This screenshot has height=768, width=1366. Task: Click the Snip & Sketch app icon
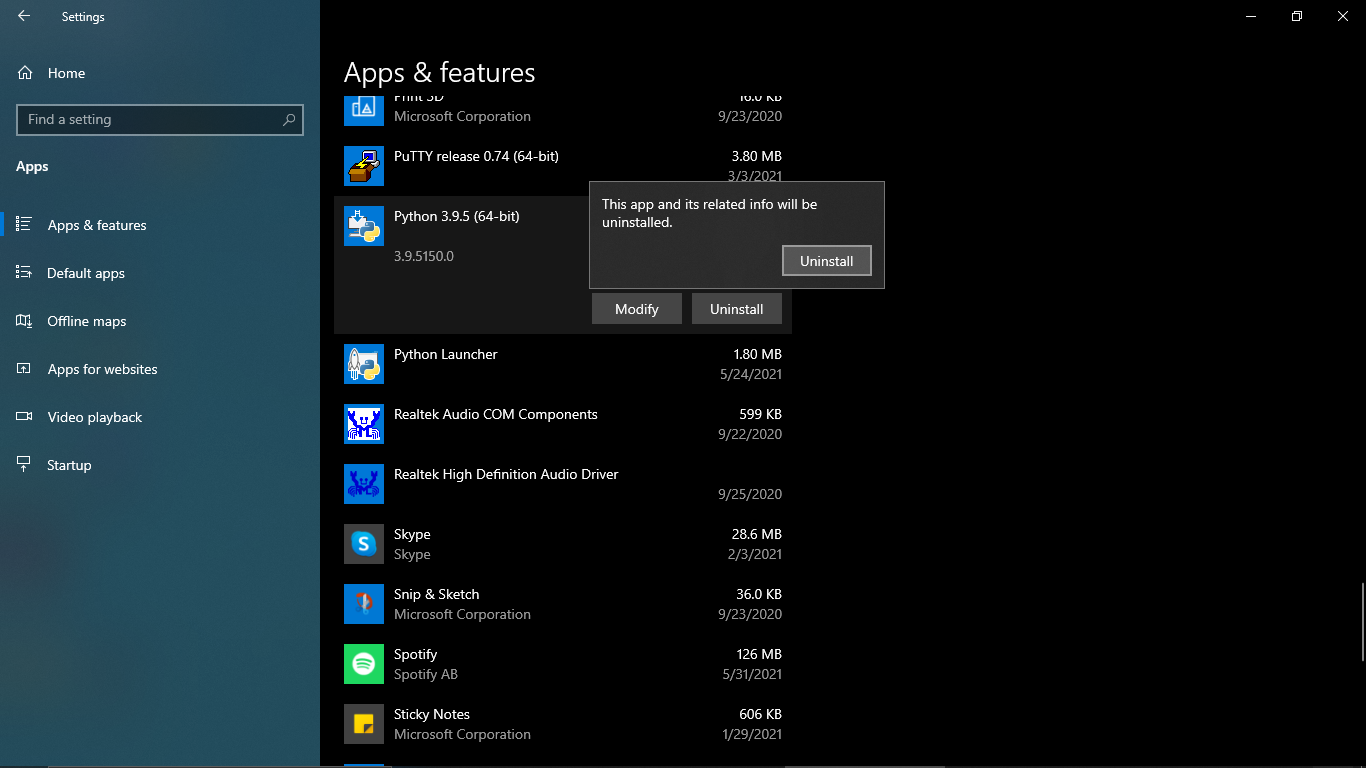[x=363, y=604]
